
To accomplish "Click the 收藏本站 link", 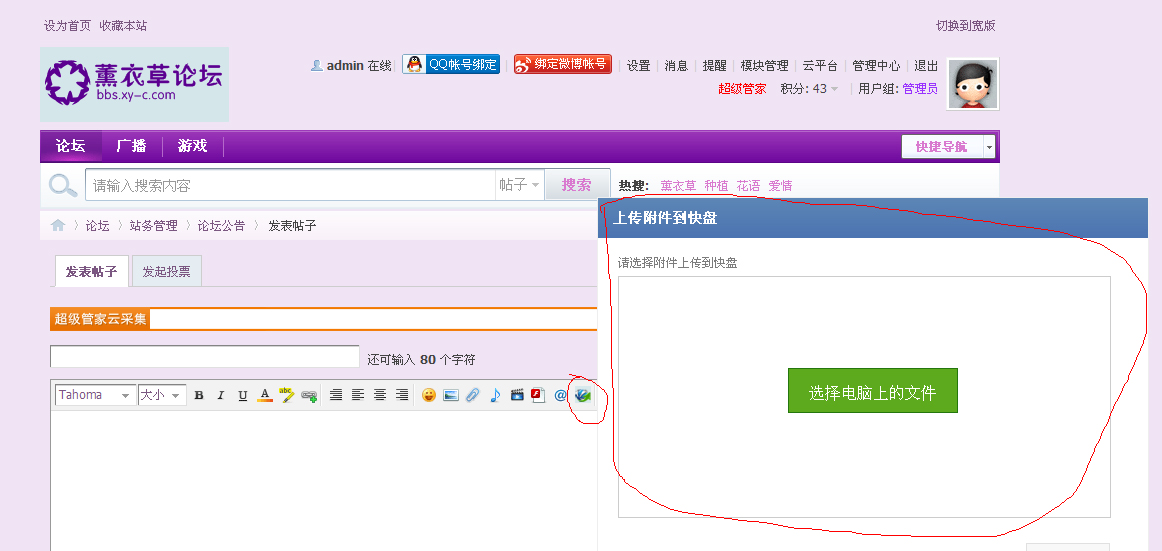I will (x=123, y=25).
